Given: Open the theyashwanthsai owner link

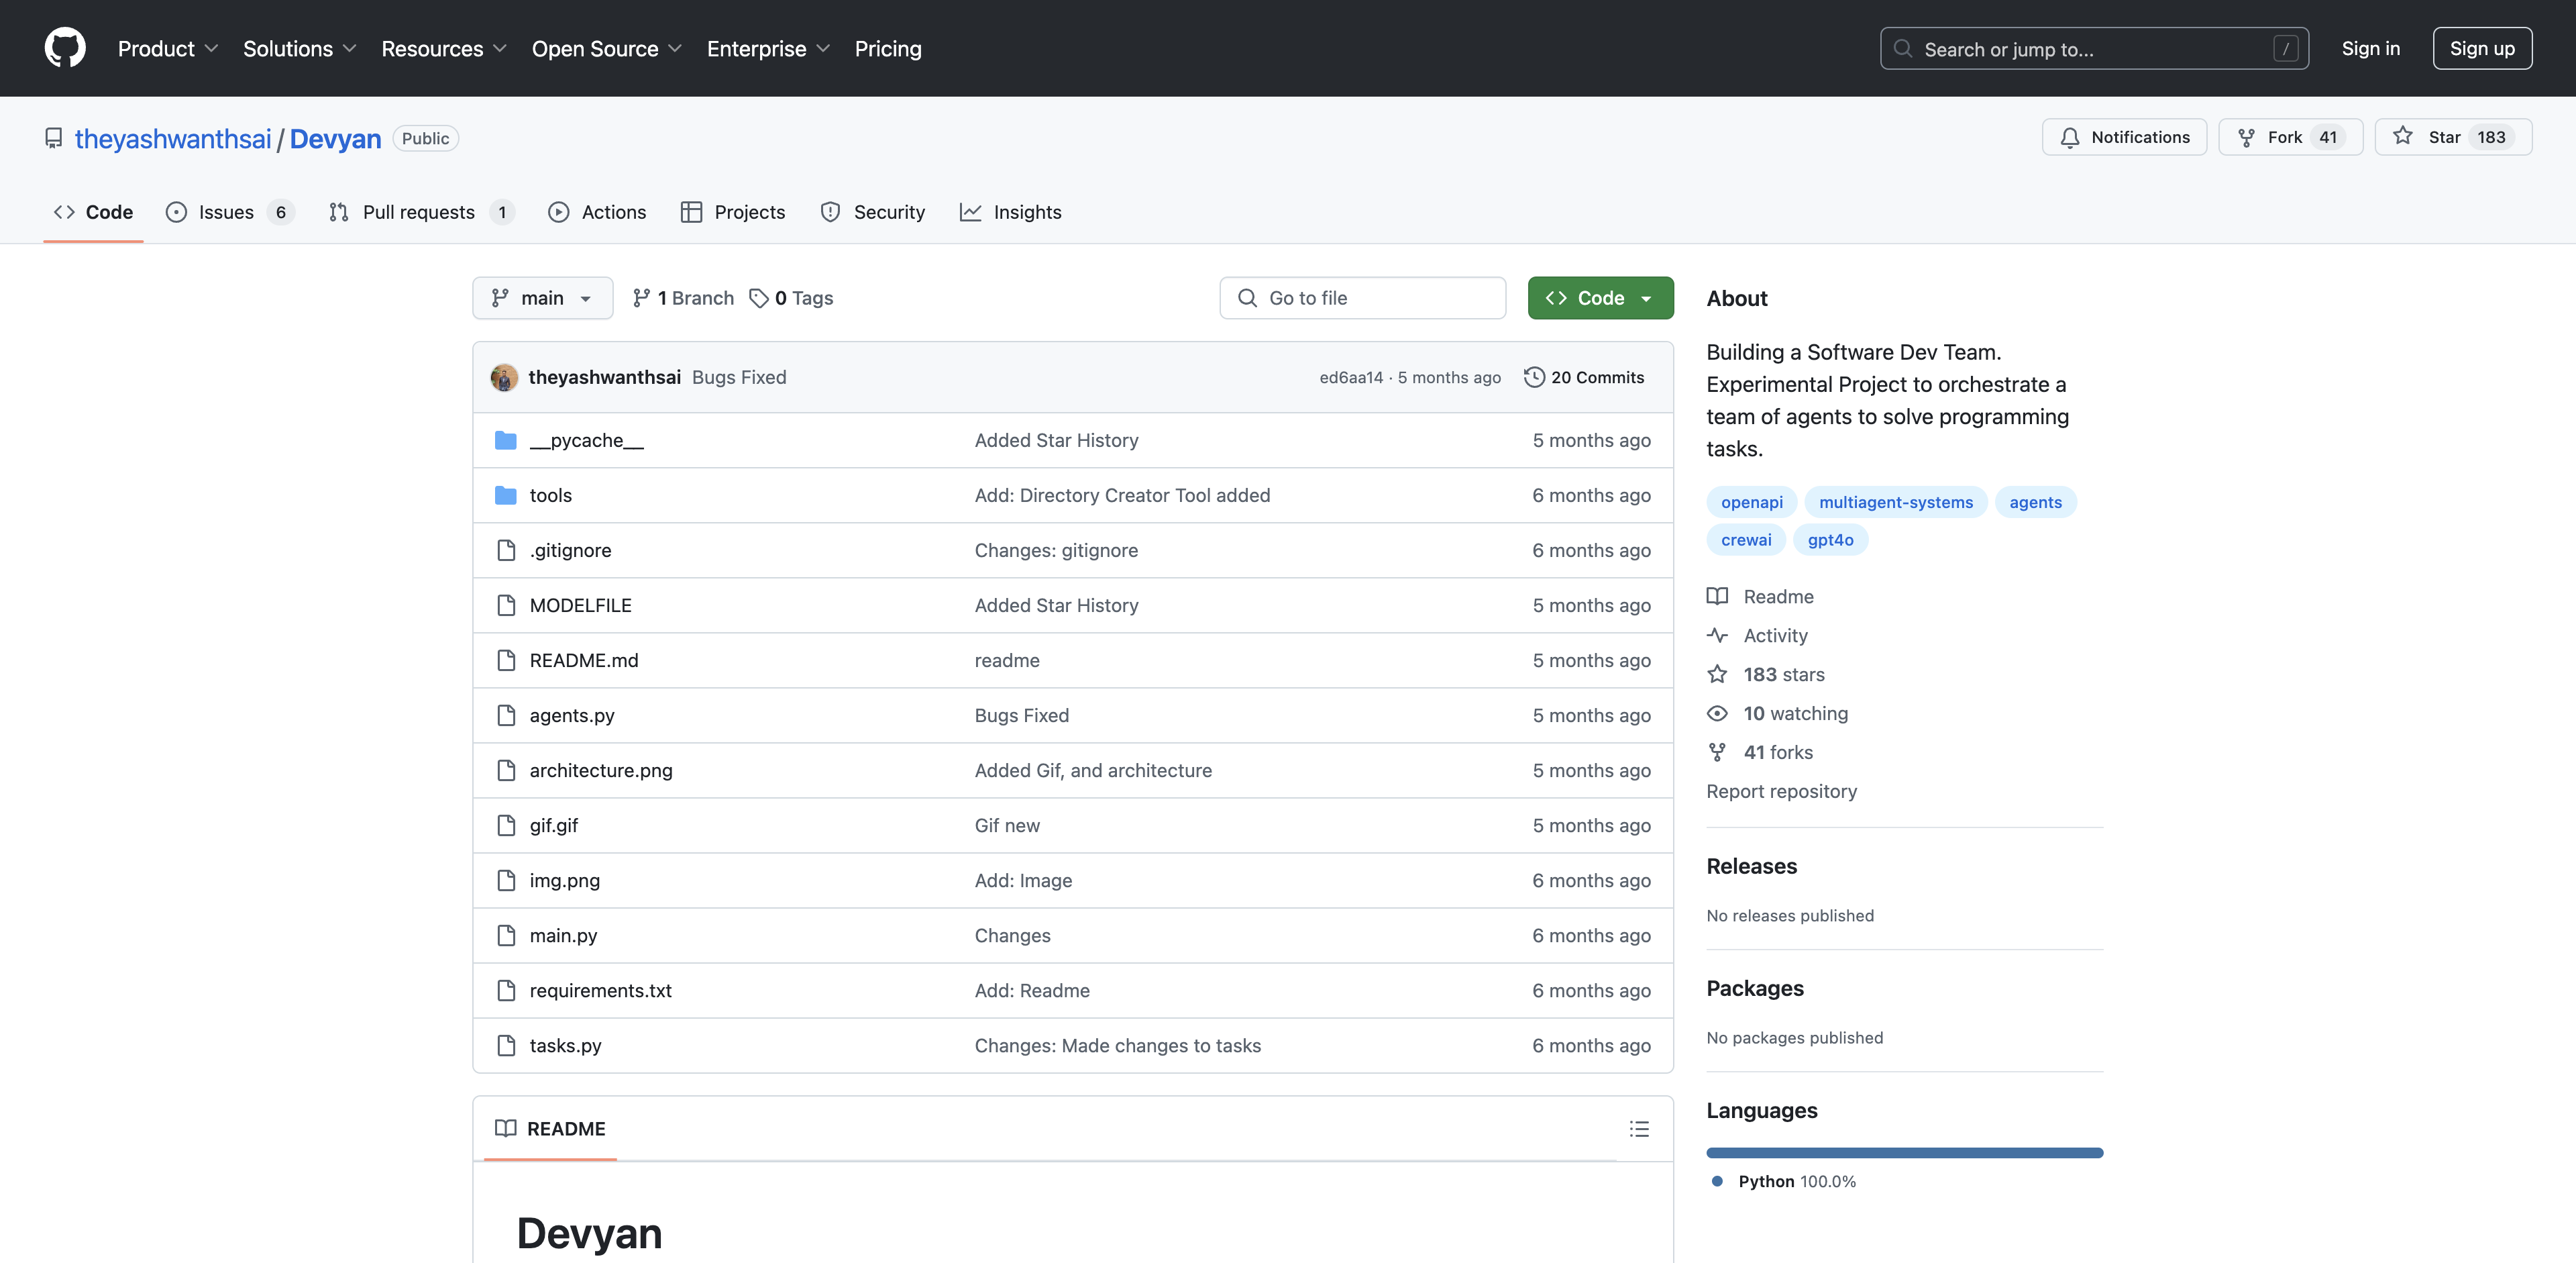Looking at the screenshot, I should point(173,138).
